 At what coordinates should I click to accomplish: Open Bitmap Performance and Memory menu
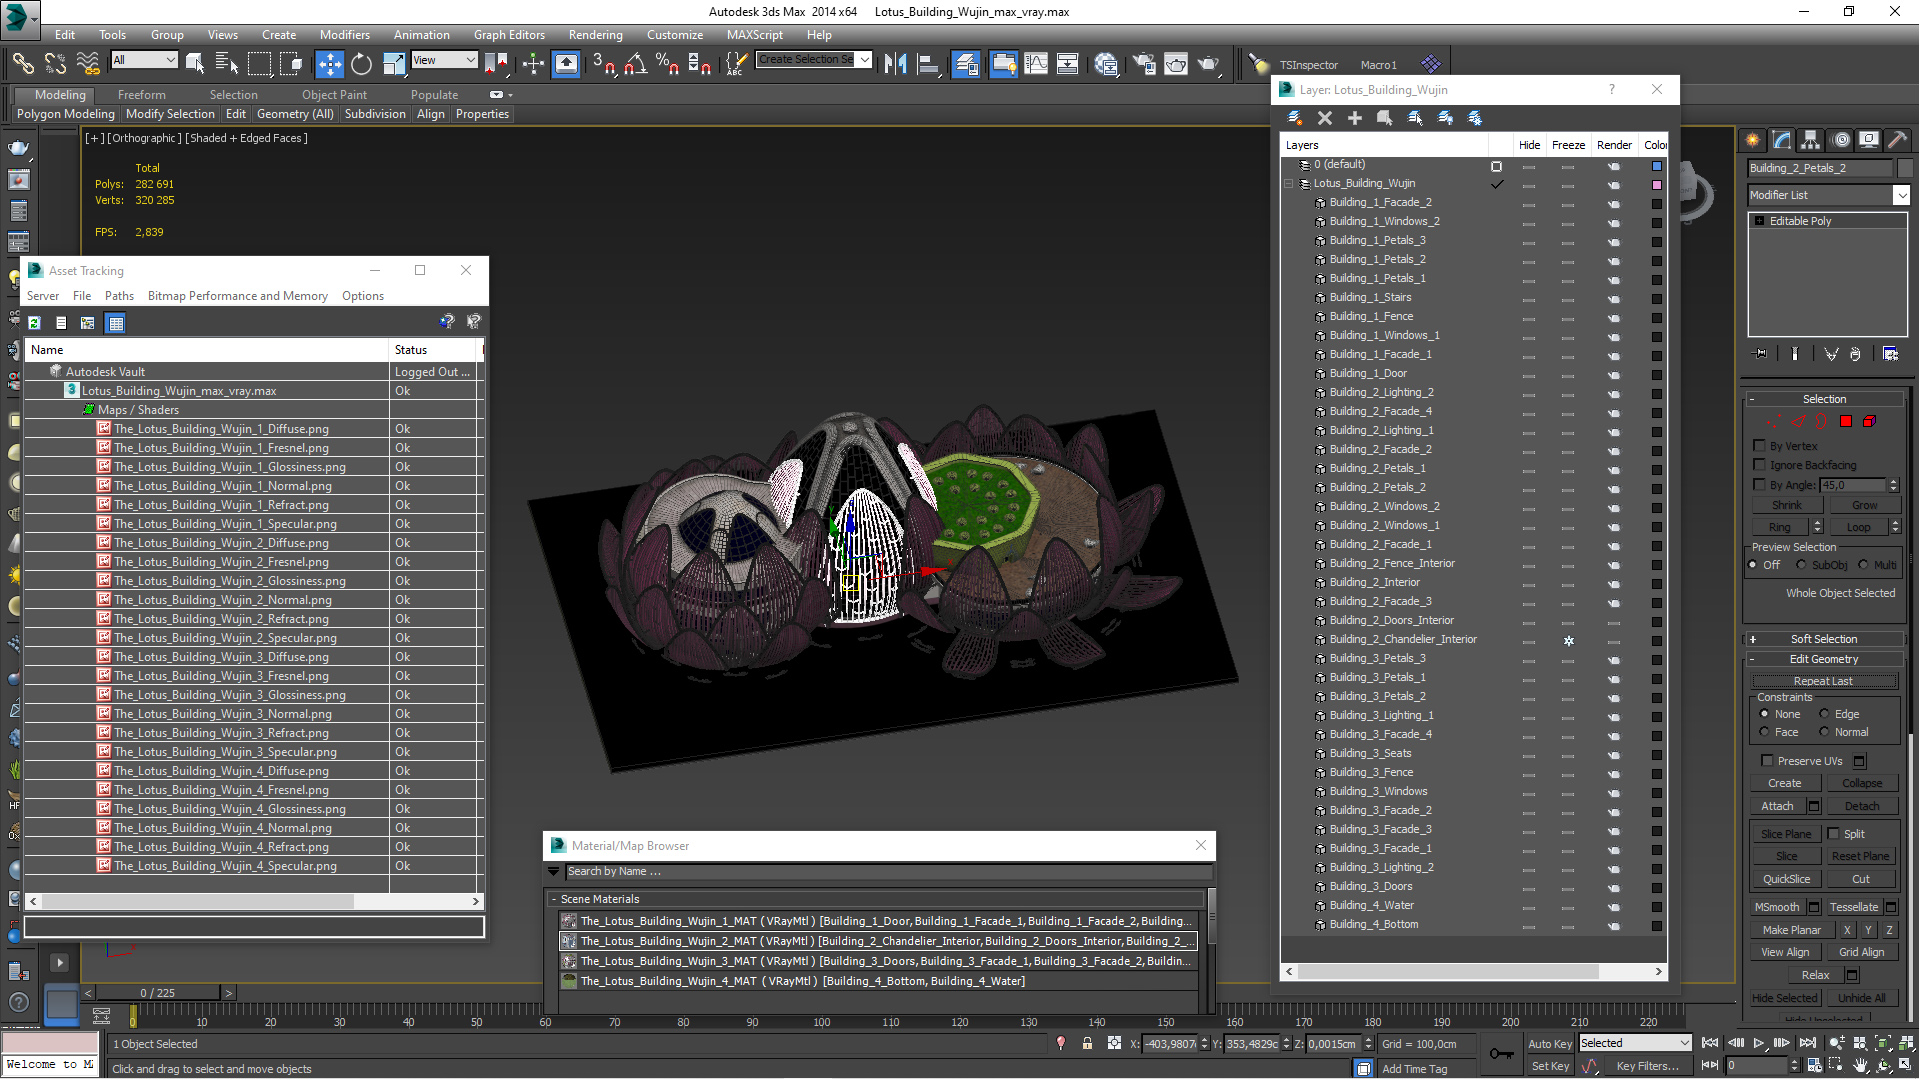coord(237,296)
